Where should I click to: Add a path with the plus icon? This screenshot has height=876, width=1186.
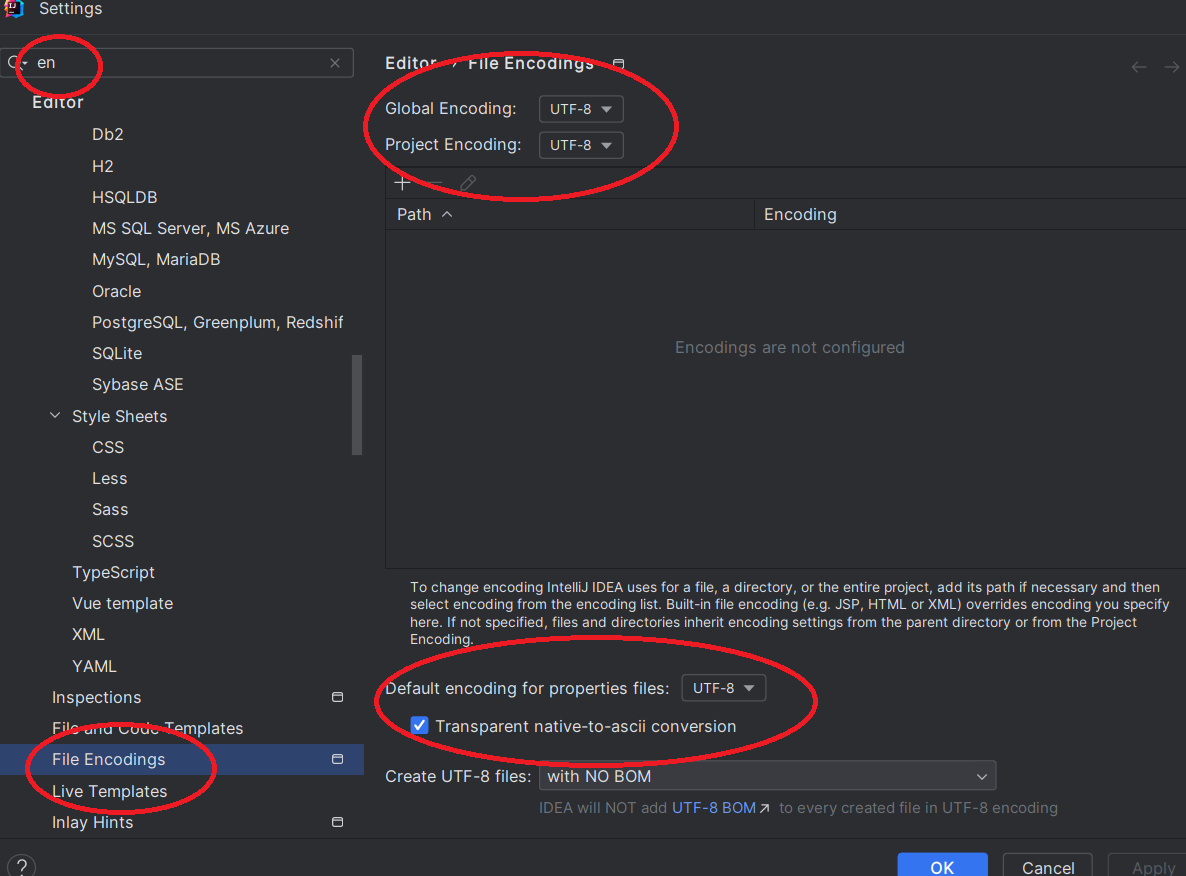(x=402, y=183)
